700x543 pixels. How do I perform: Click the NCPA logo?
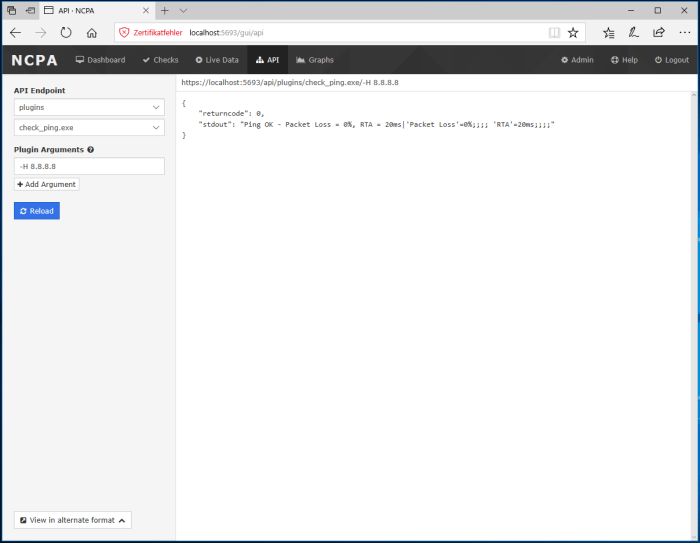(x=34, y=60)
